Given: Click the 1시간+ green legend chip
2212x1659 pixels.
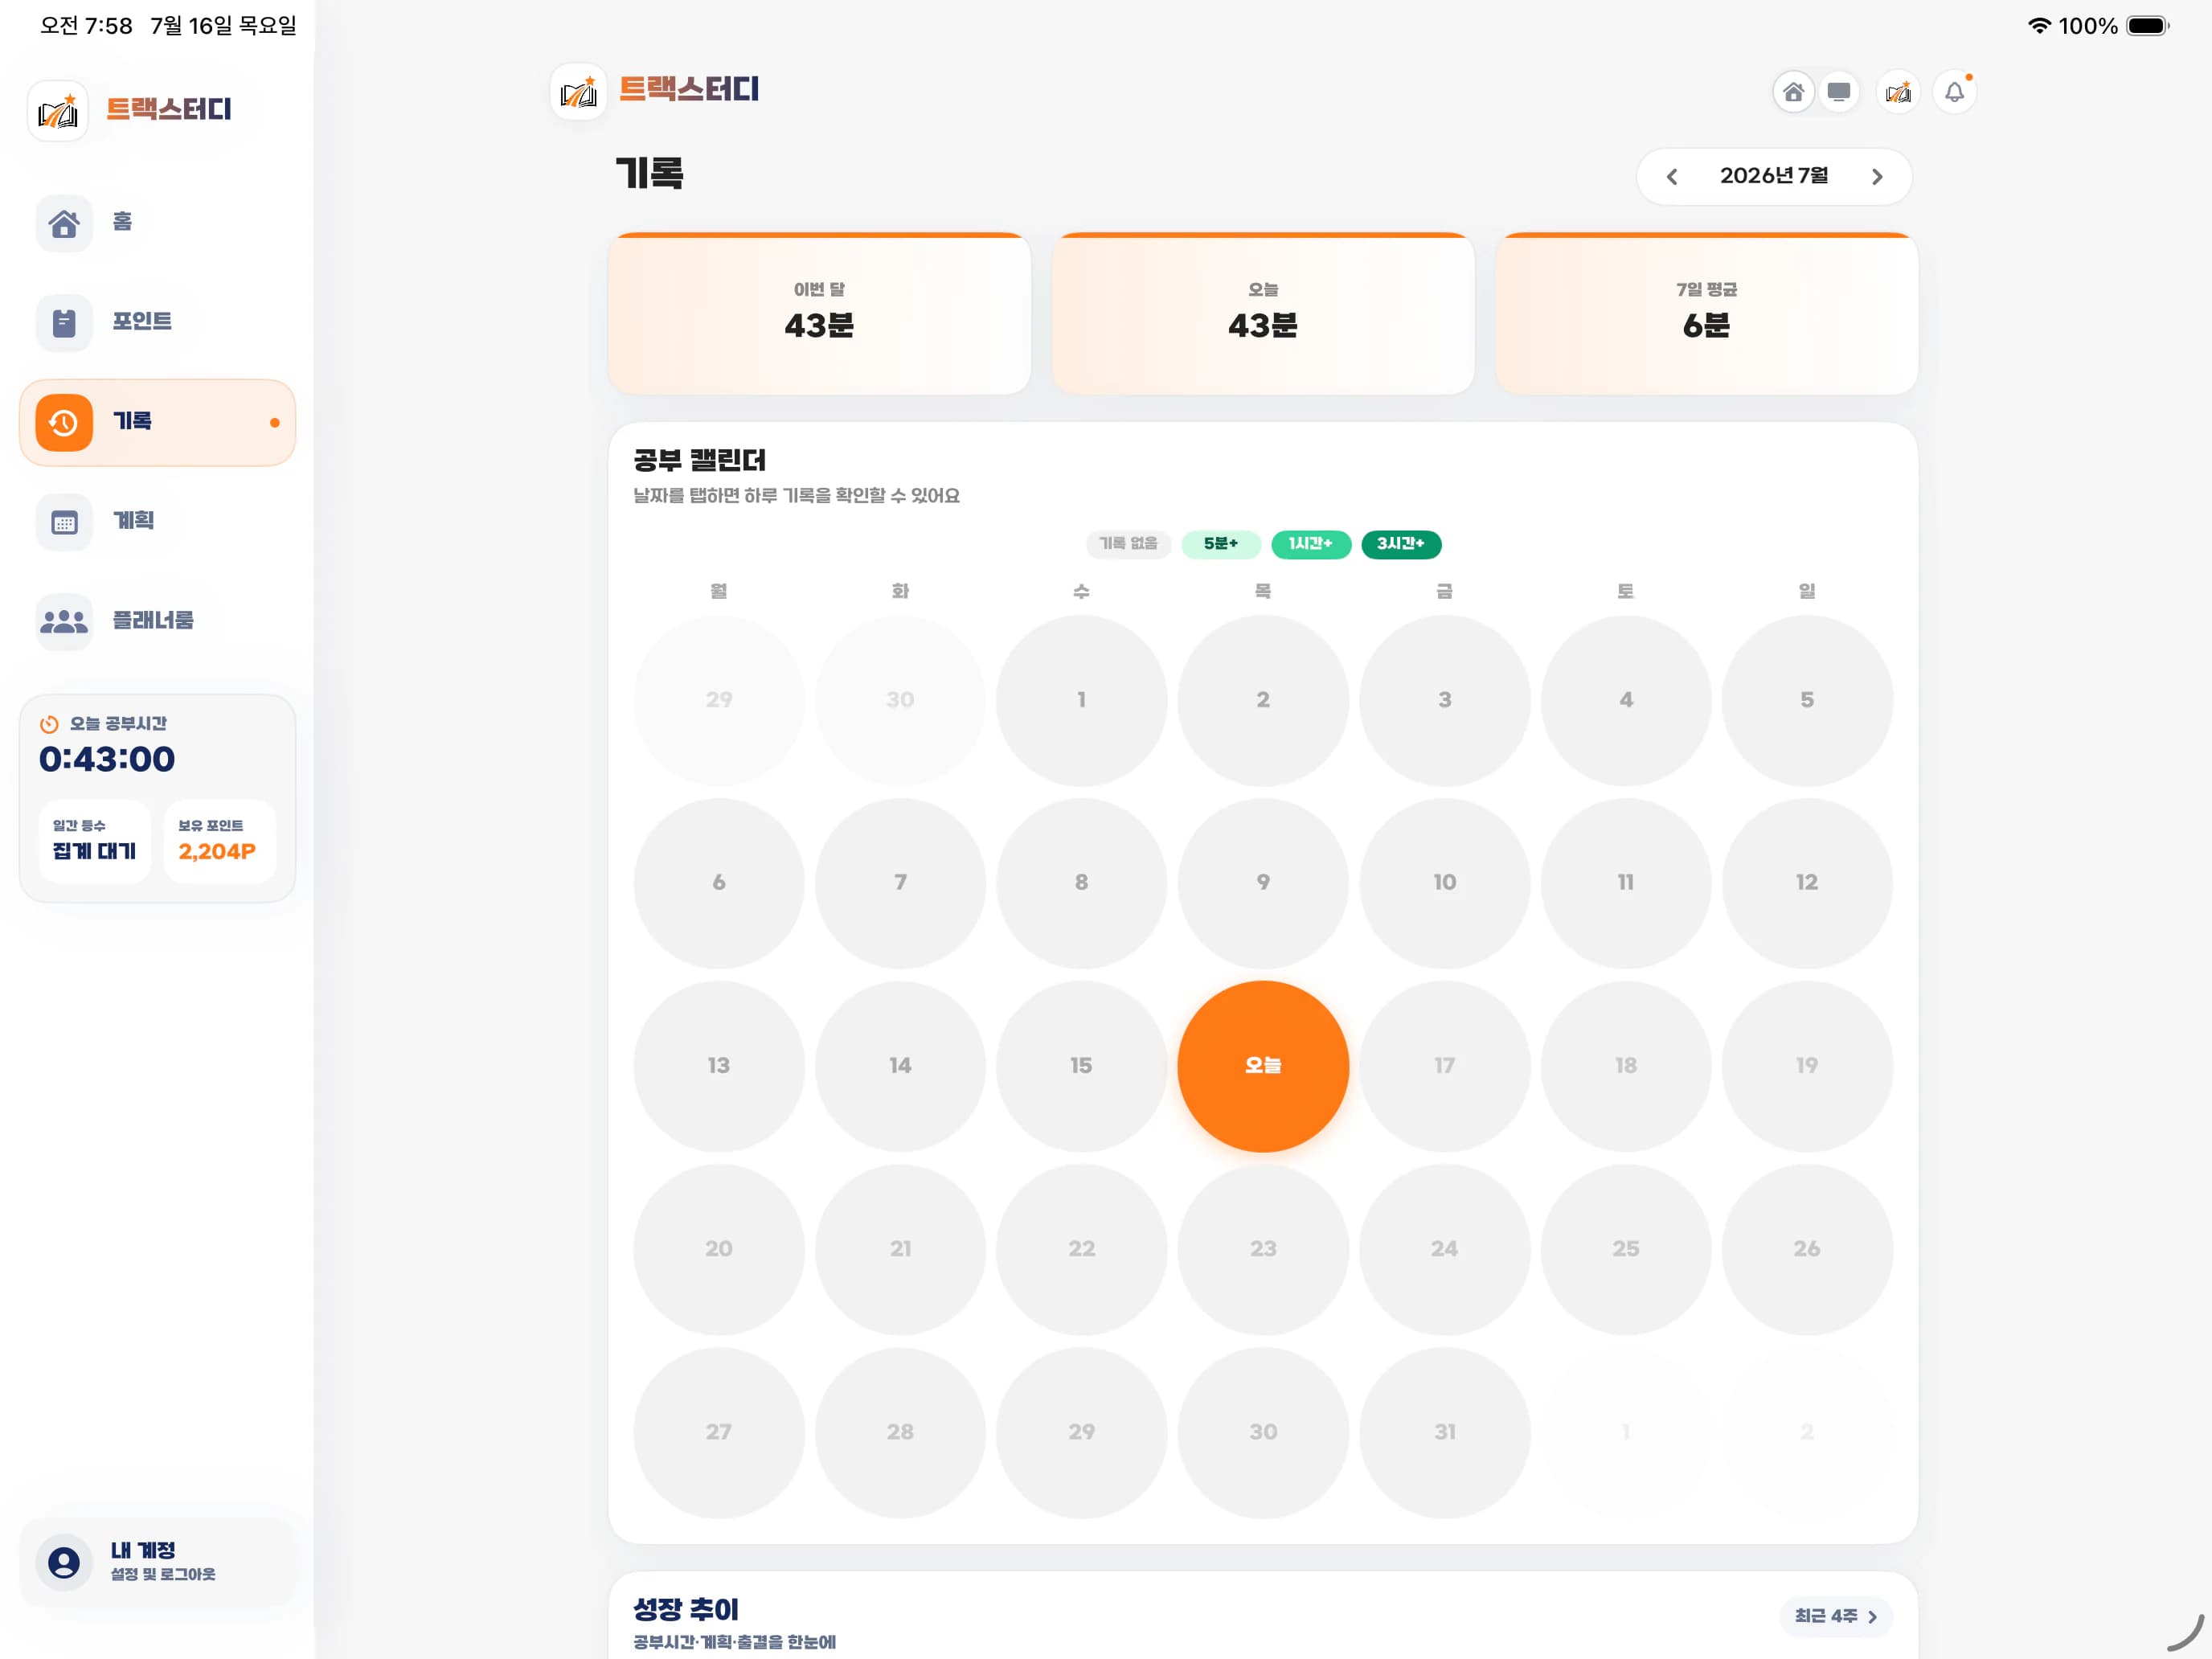Looking at the screenshot, I should 1310,544.
